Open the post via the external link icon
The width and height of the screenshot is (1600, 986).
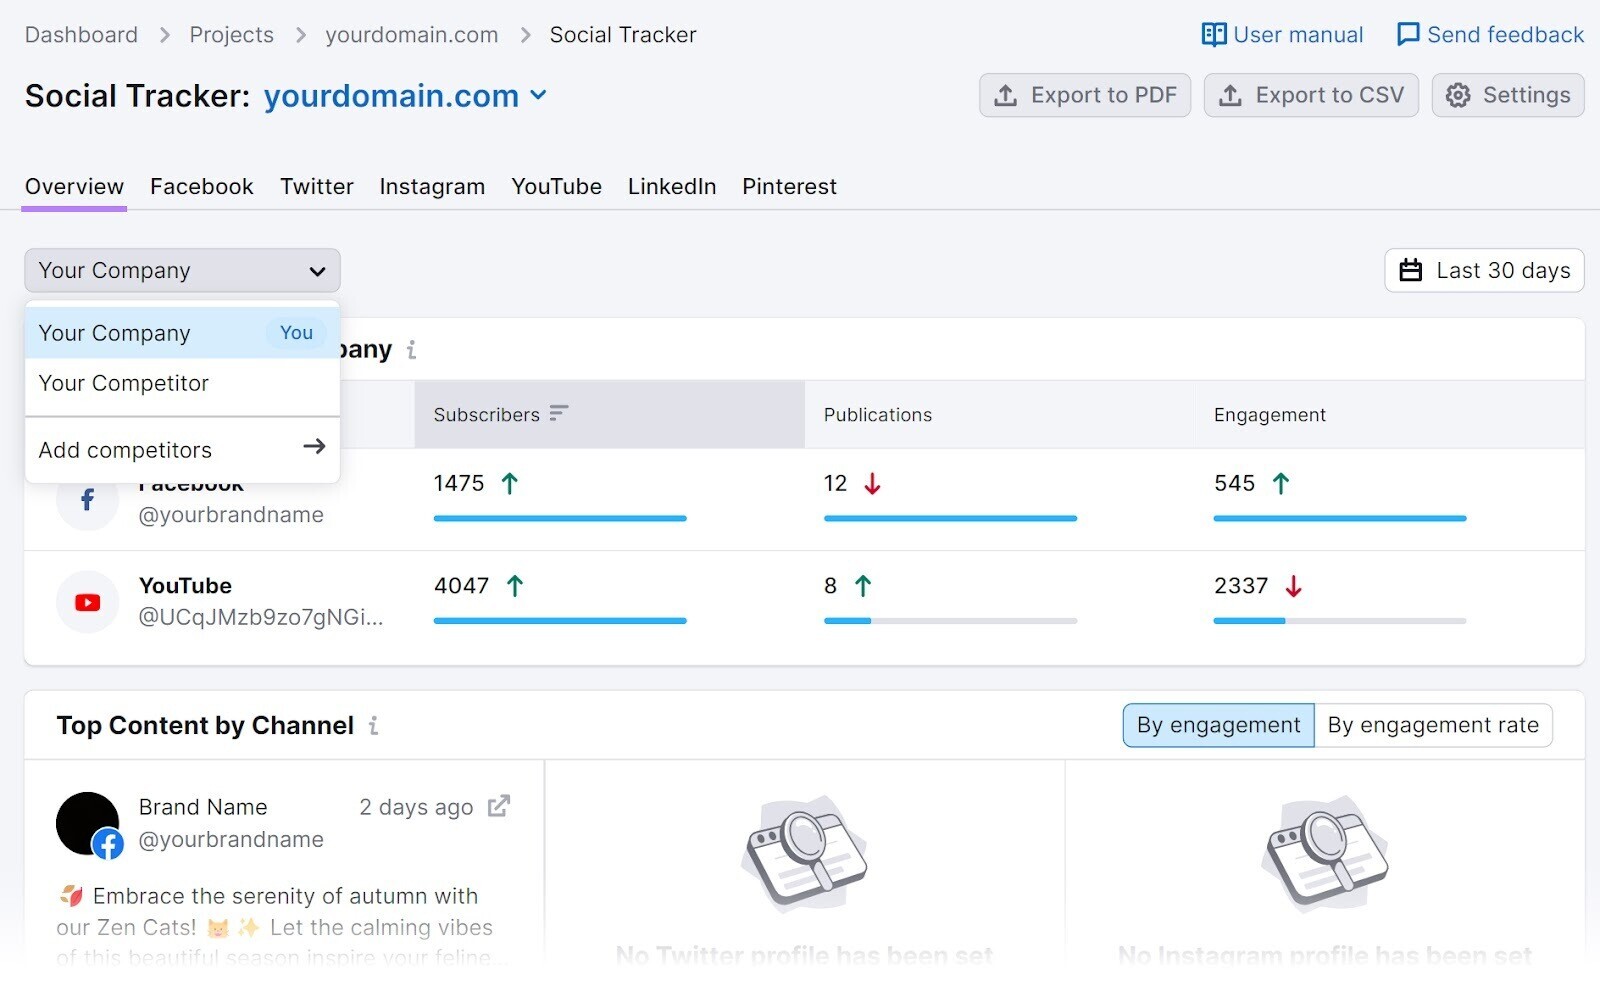pos(498,806)
